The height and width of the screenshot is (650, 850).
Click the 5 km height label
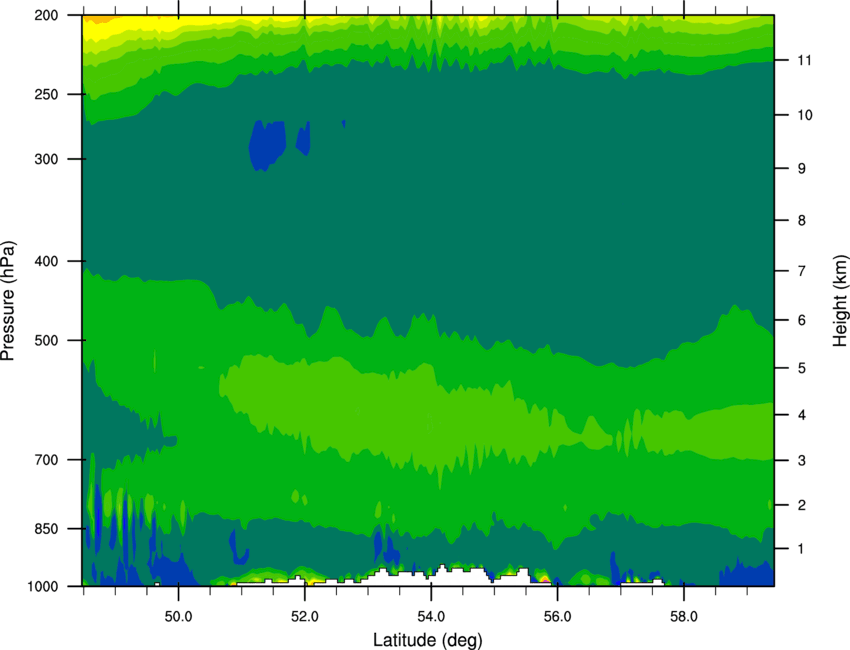click(802, 368)
